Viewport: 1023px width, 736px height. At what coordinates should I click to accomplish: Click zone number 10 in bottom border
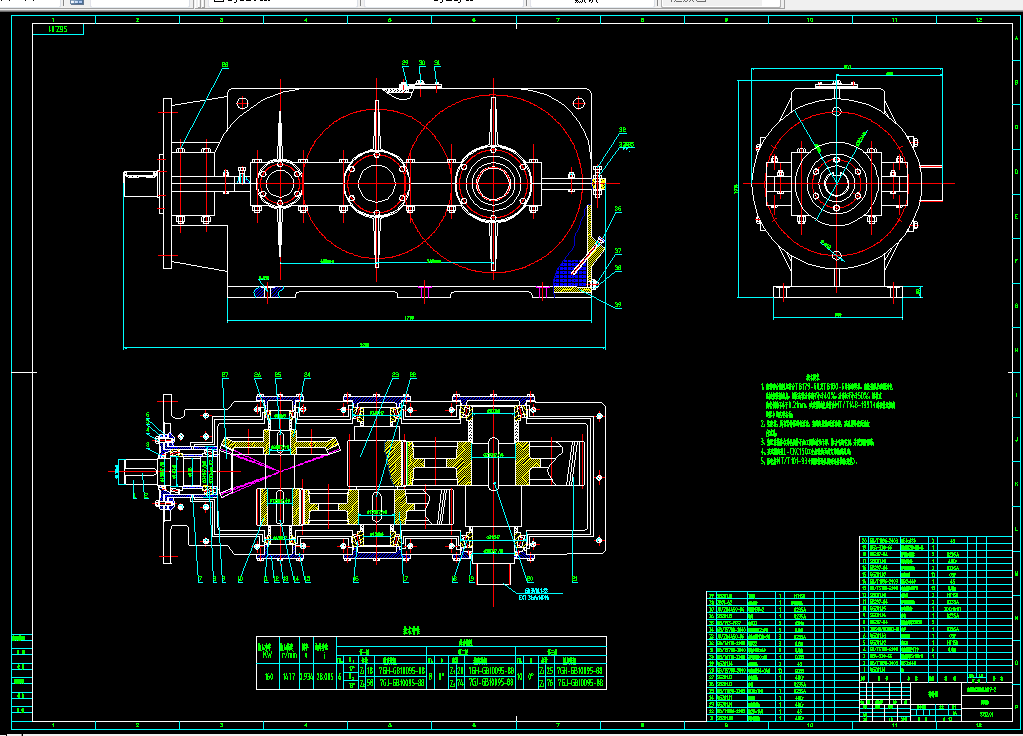810,725
